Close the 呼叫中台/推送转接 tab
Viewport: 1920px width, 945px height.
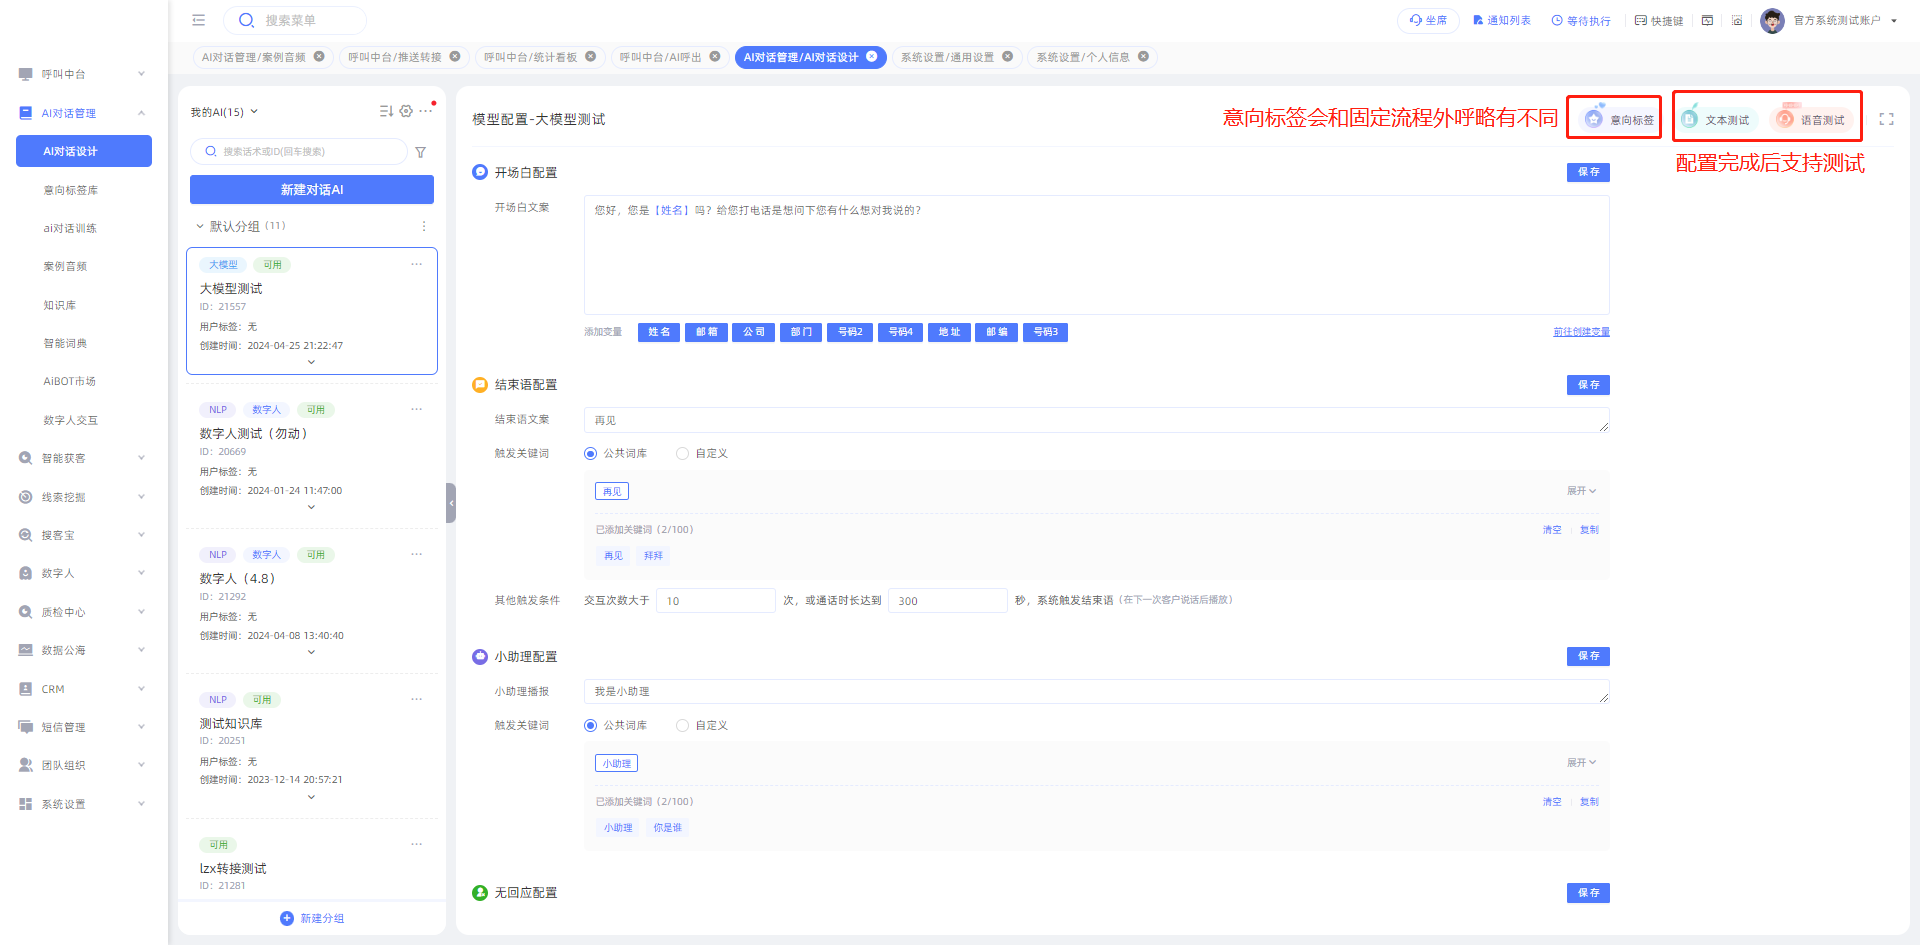pos(455,57)
